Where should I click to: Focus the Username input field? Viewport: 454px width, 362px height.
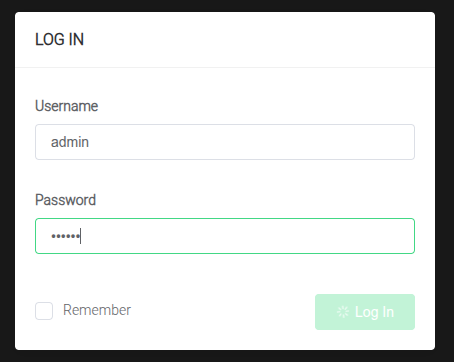(x=225, y=142)
